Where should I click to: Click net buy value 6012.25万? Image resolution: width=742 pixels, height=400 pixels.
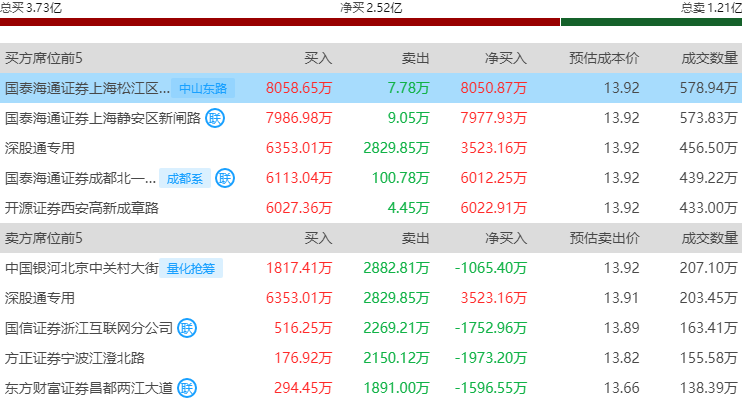tap(494, 178)
